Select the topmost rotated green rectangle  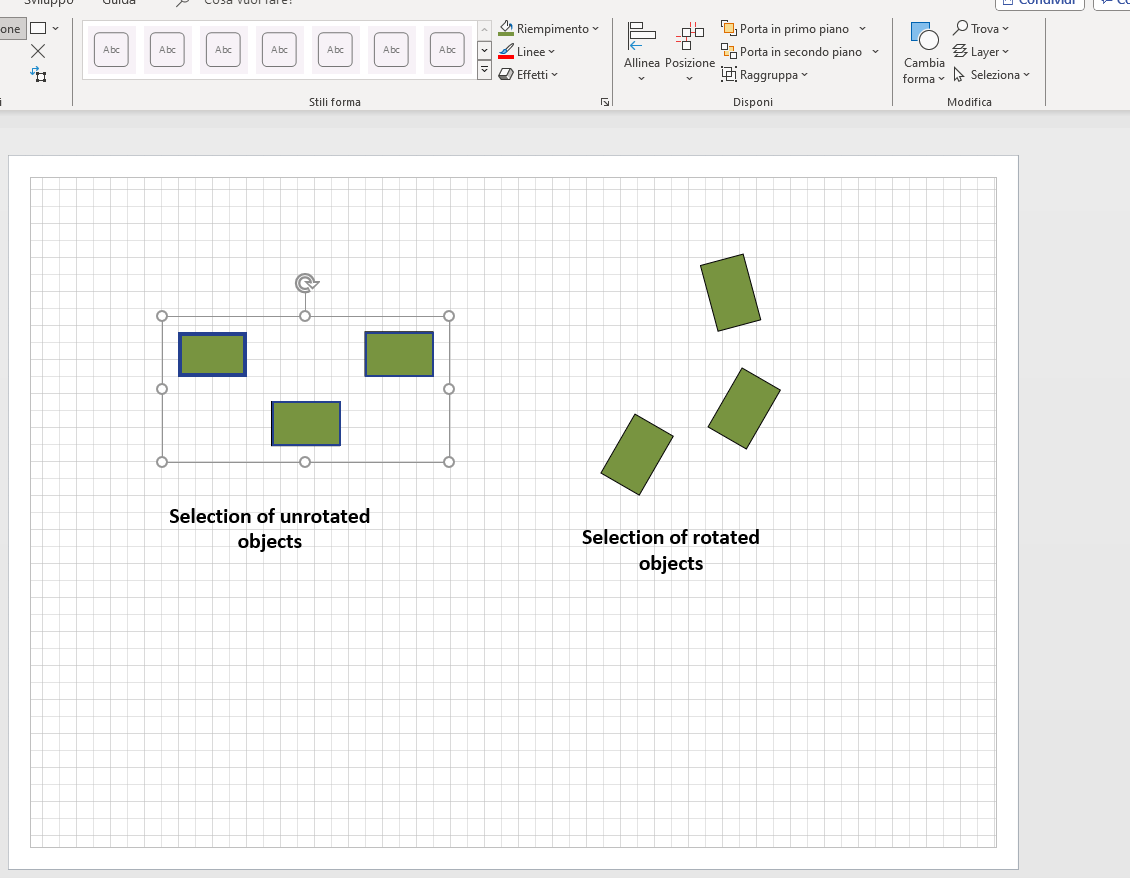730,293
